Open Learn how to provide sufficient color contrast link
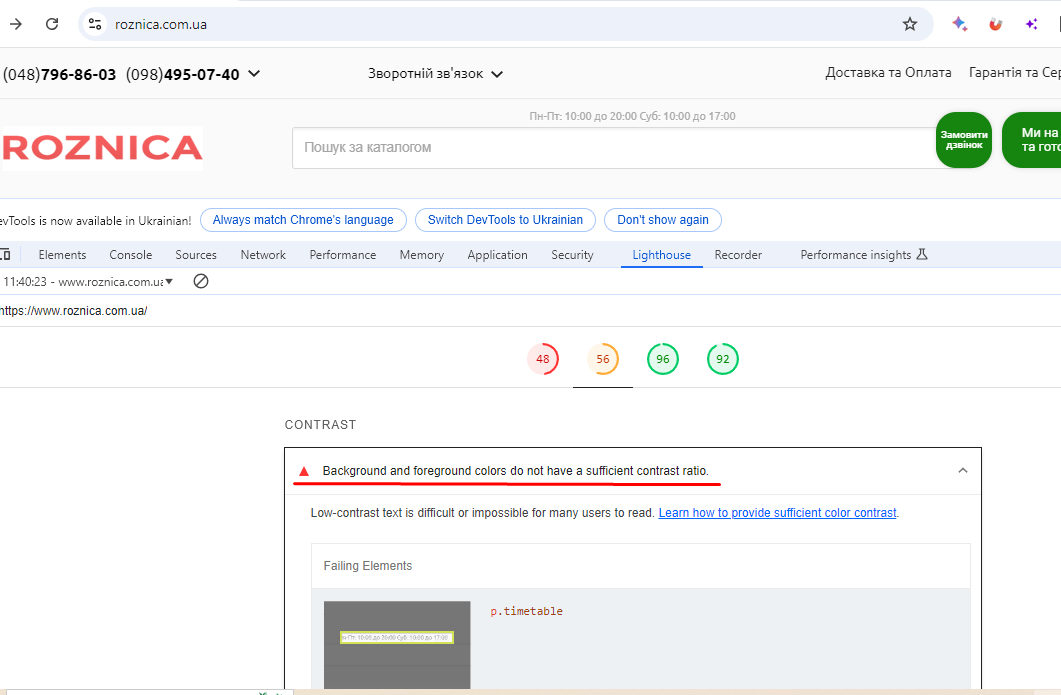Viewport: 1061px width, 695px height. [777, 513]
